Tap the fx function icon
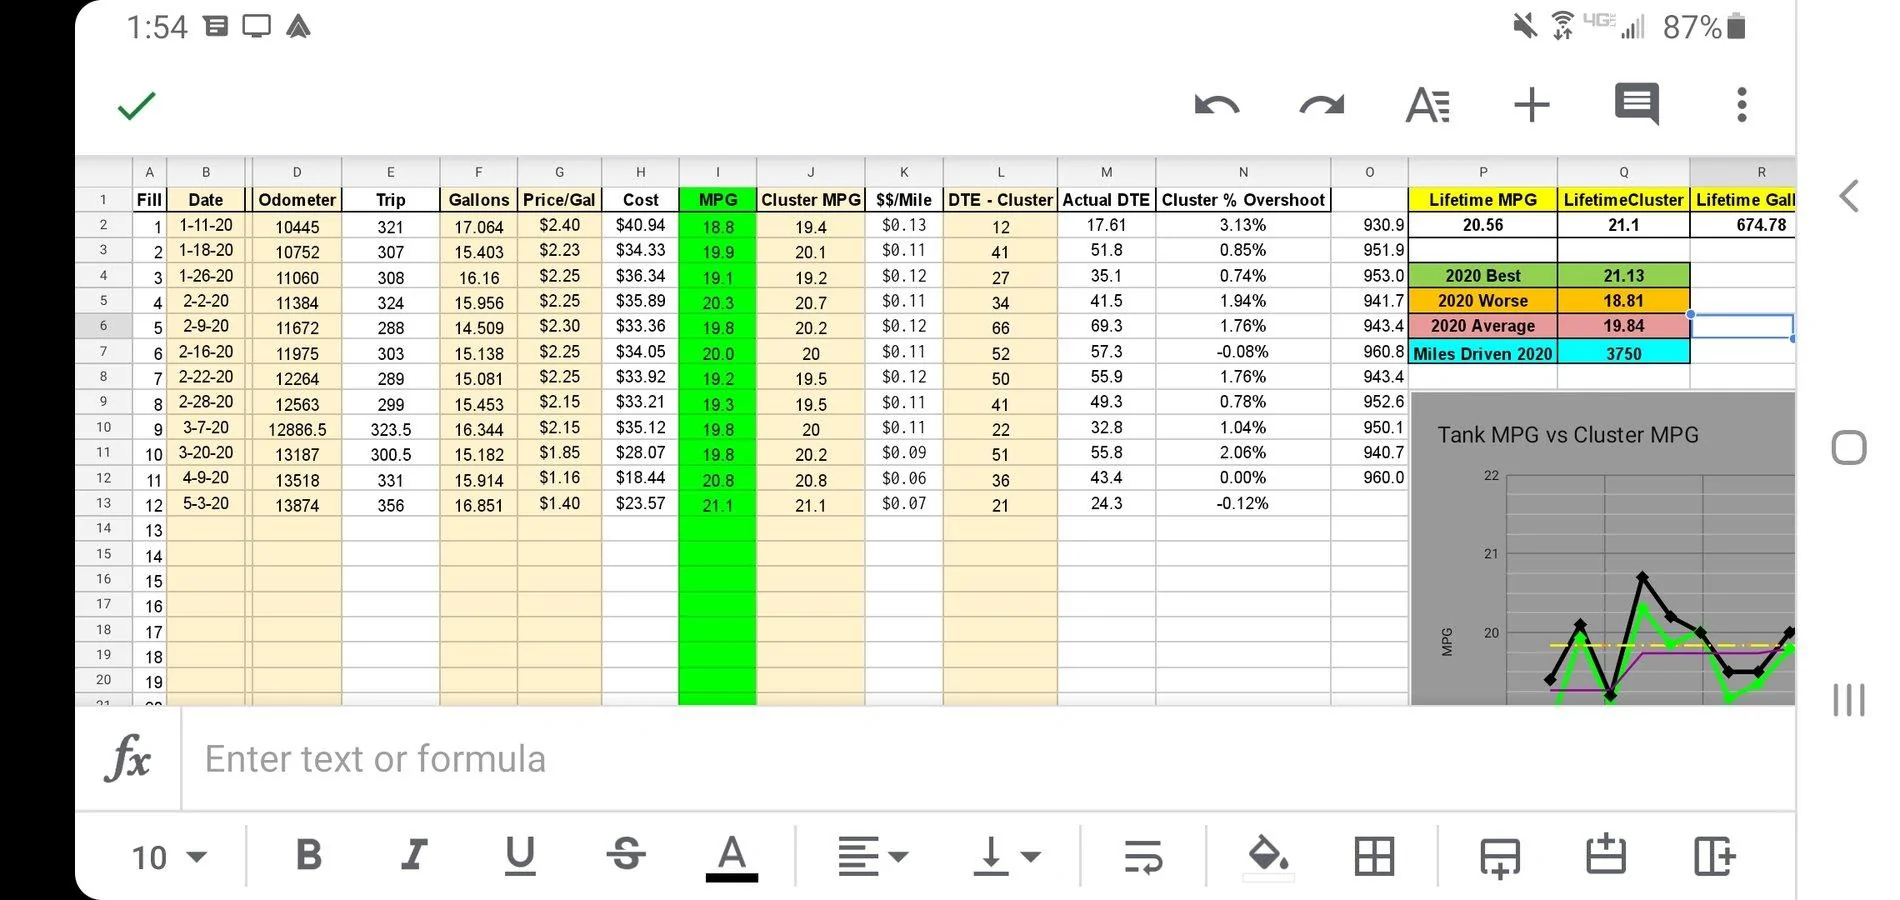Viewport: 1900px width, 900px height. [x=128, y=759]
